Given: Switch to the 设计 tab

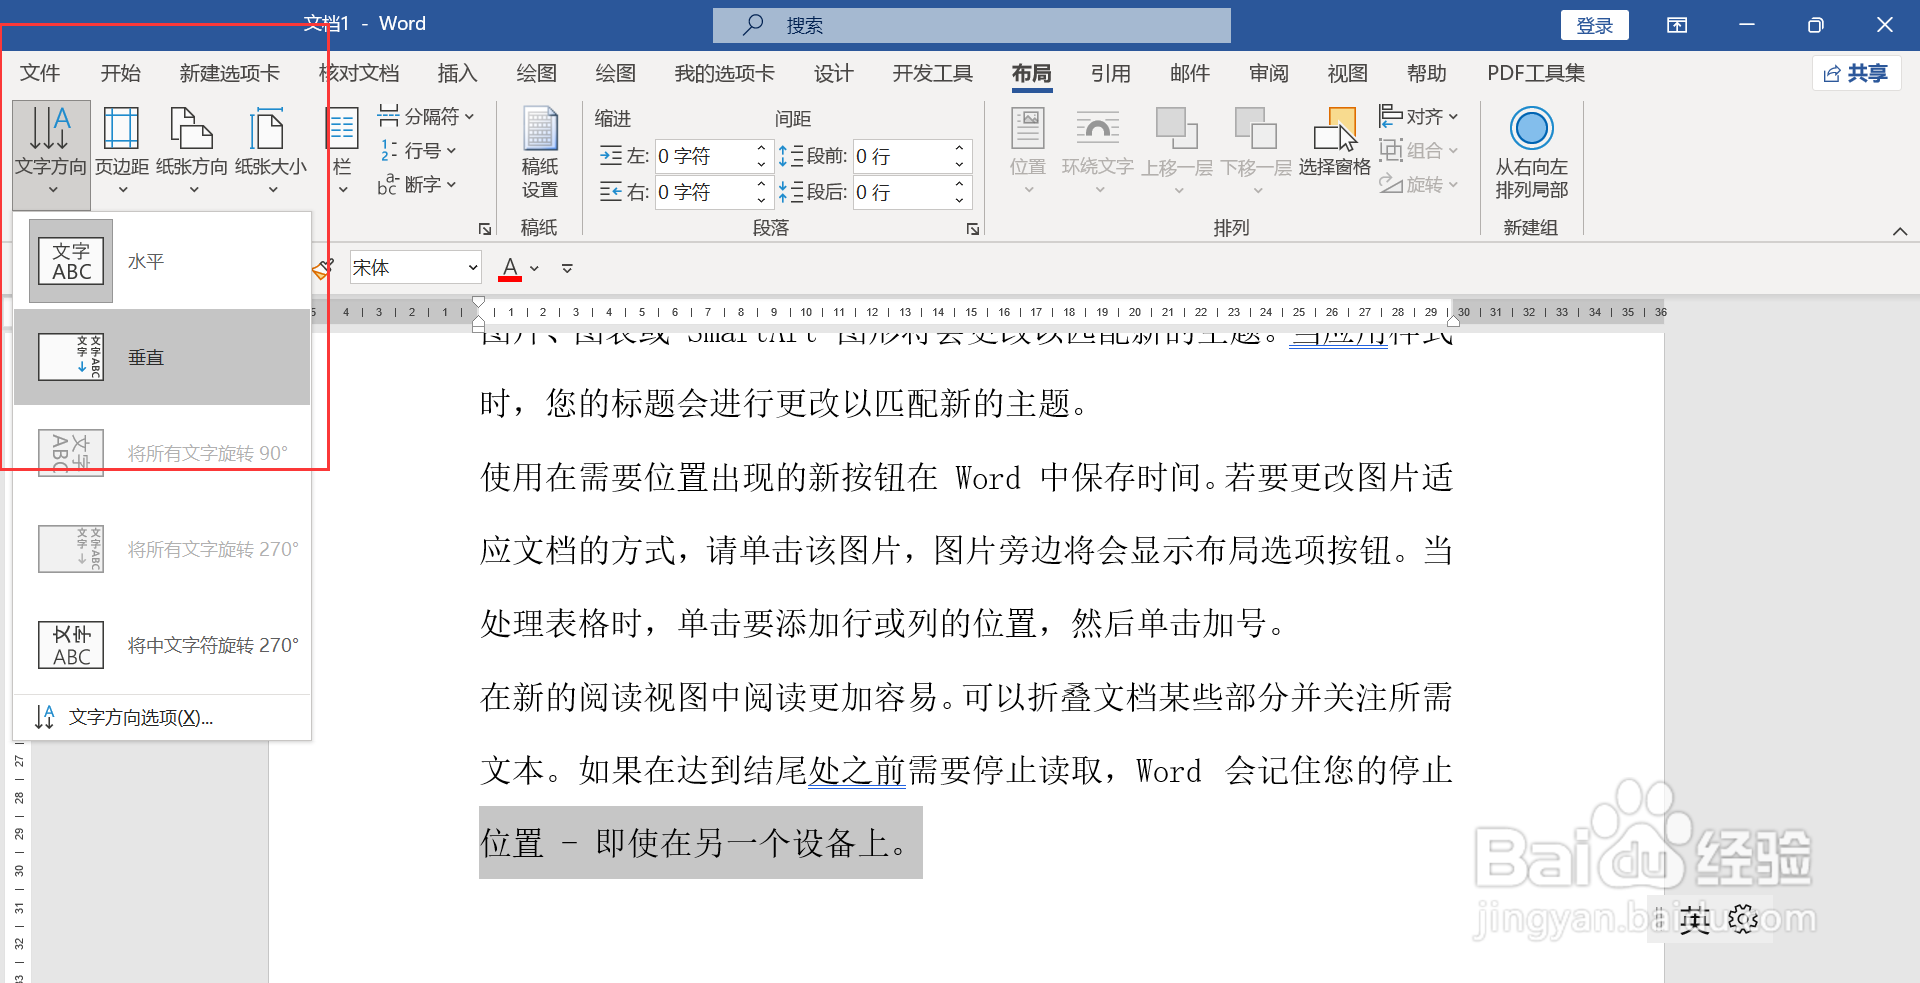Looking at the screenshot, I should [x=834, y=73].
